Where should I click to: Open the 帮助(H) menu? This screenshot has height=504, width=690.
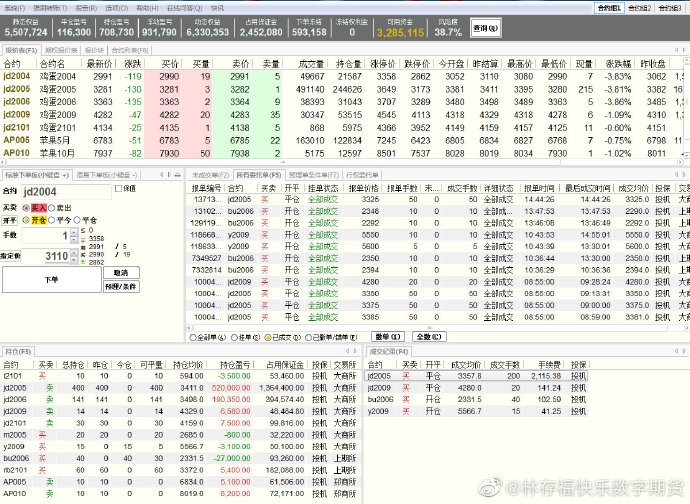(x=147, y=8)
